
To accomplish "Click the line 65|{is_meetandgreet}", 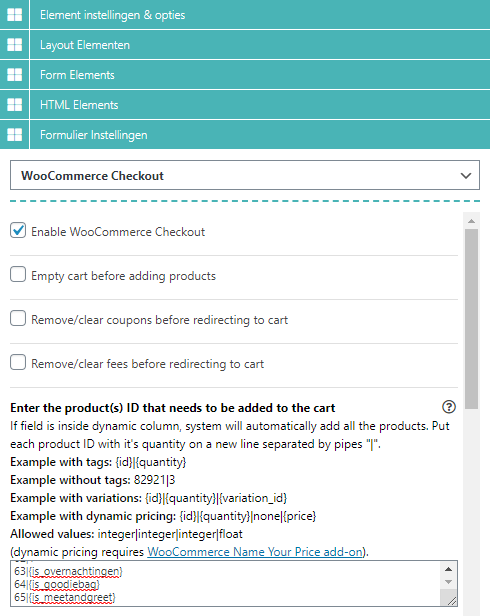I will 65,598.
